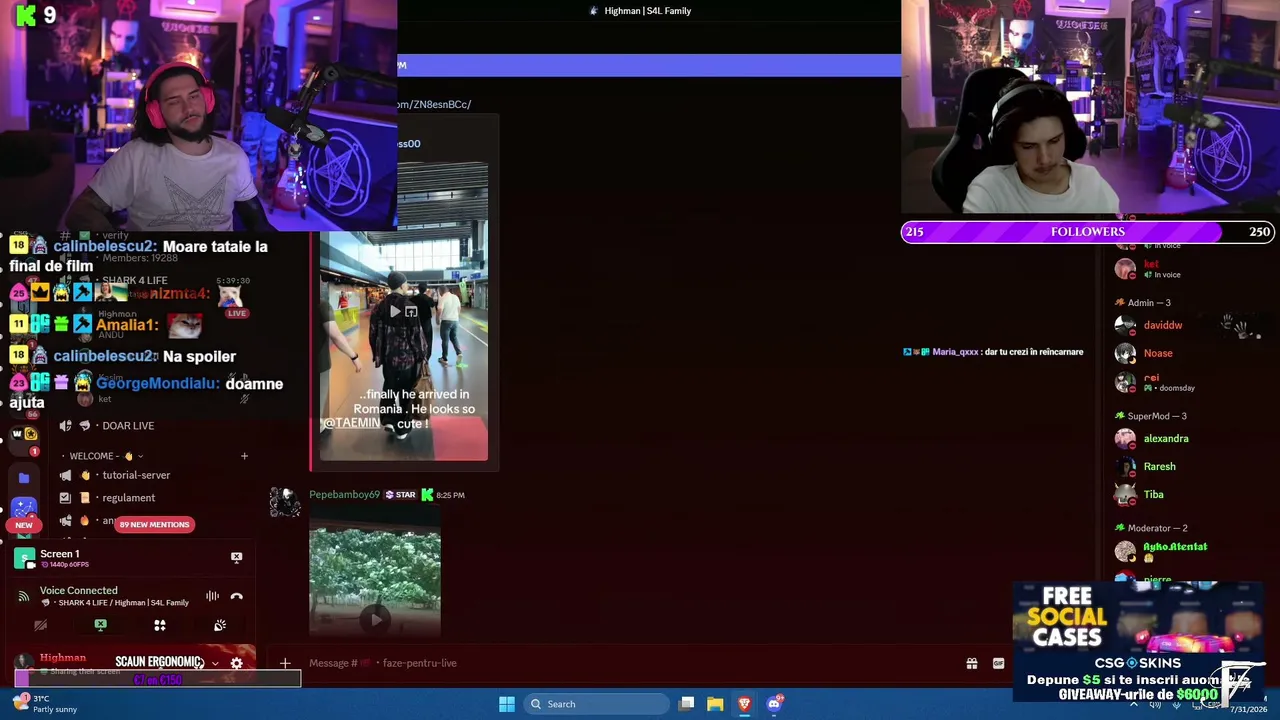Click the plus attach button in message box
Viewport: 1280px width, 720px height.
coord(285,663)
